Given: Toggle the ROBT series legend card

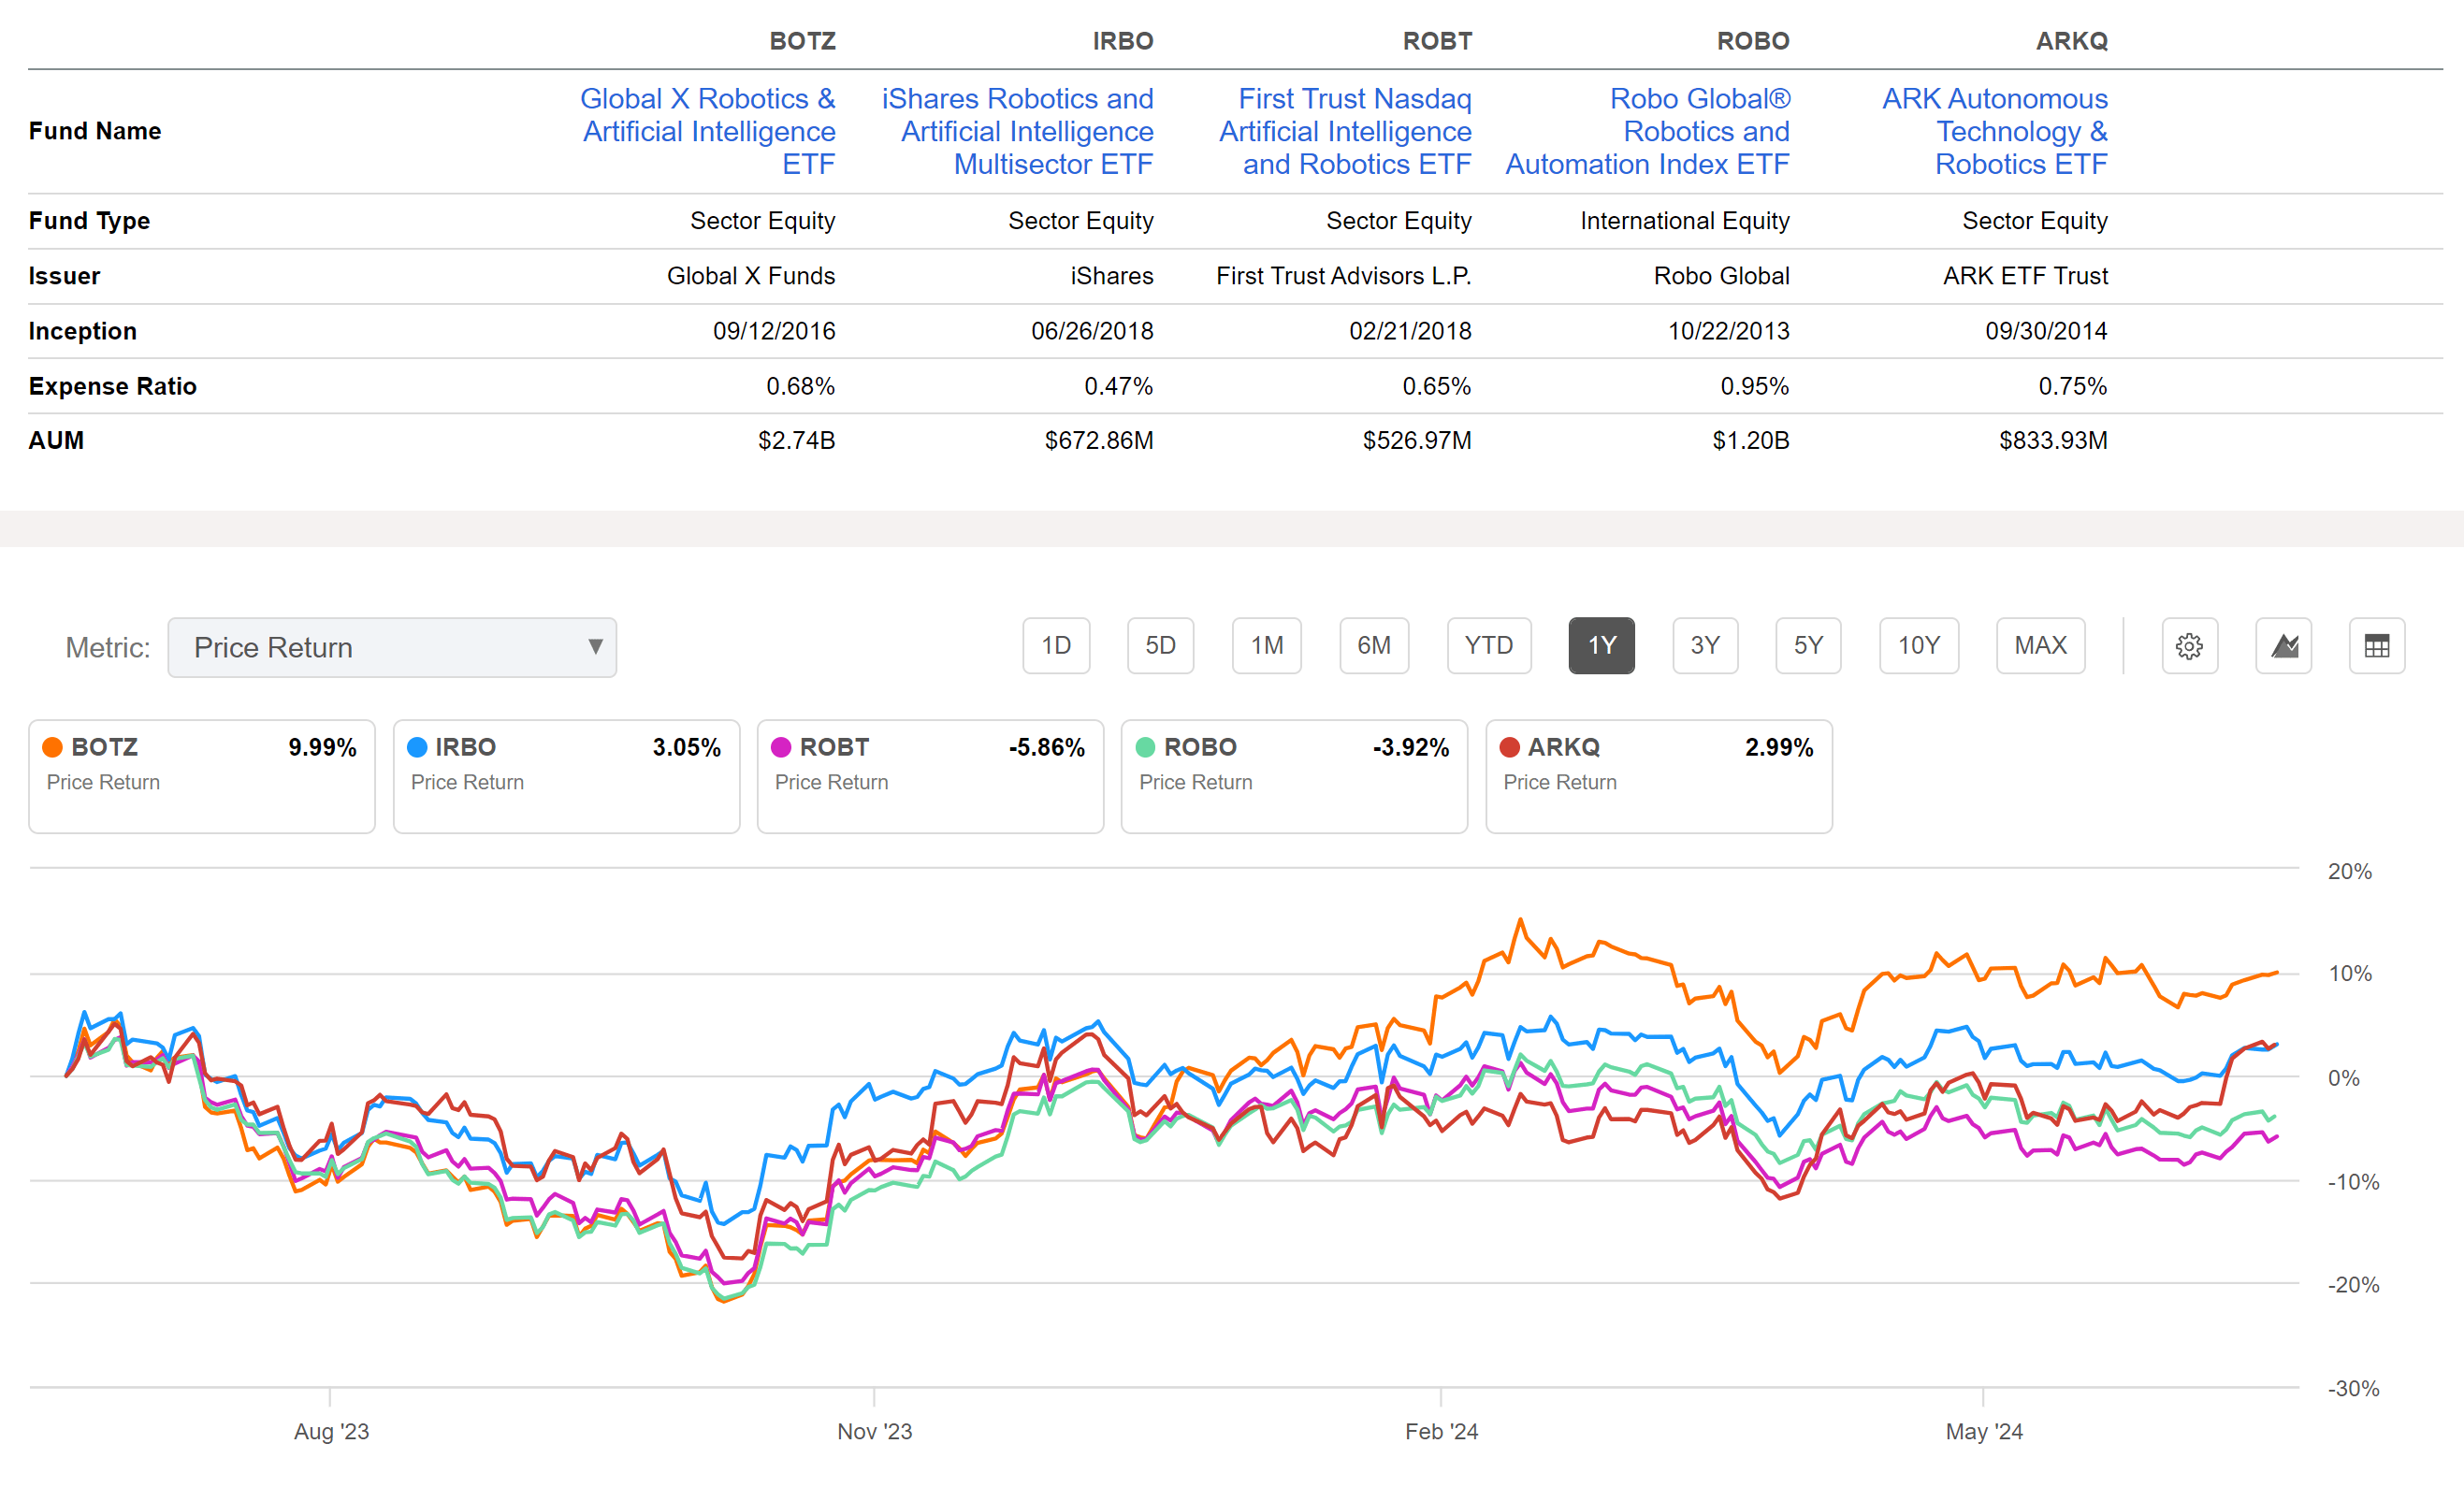Looking at the screenshot, I should tap(930, 776).
